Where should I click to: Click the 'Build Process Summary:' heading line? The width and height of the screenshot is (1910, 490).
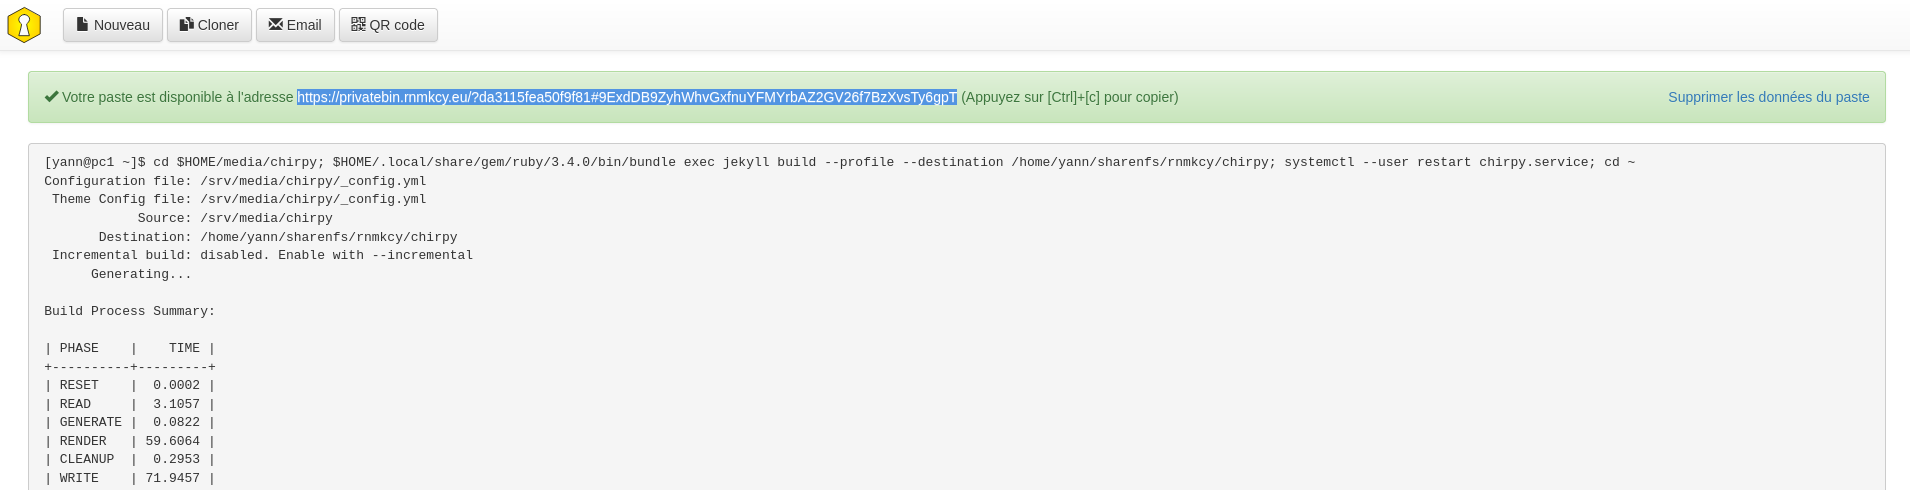pyautogui.click(x=129, y=311)
